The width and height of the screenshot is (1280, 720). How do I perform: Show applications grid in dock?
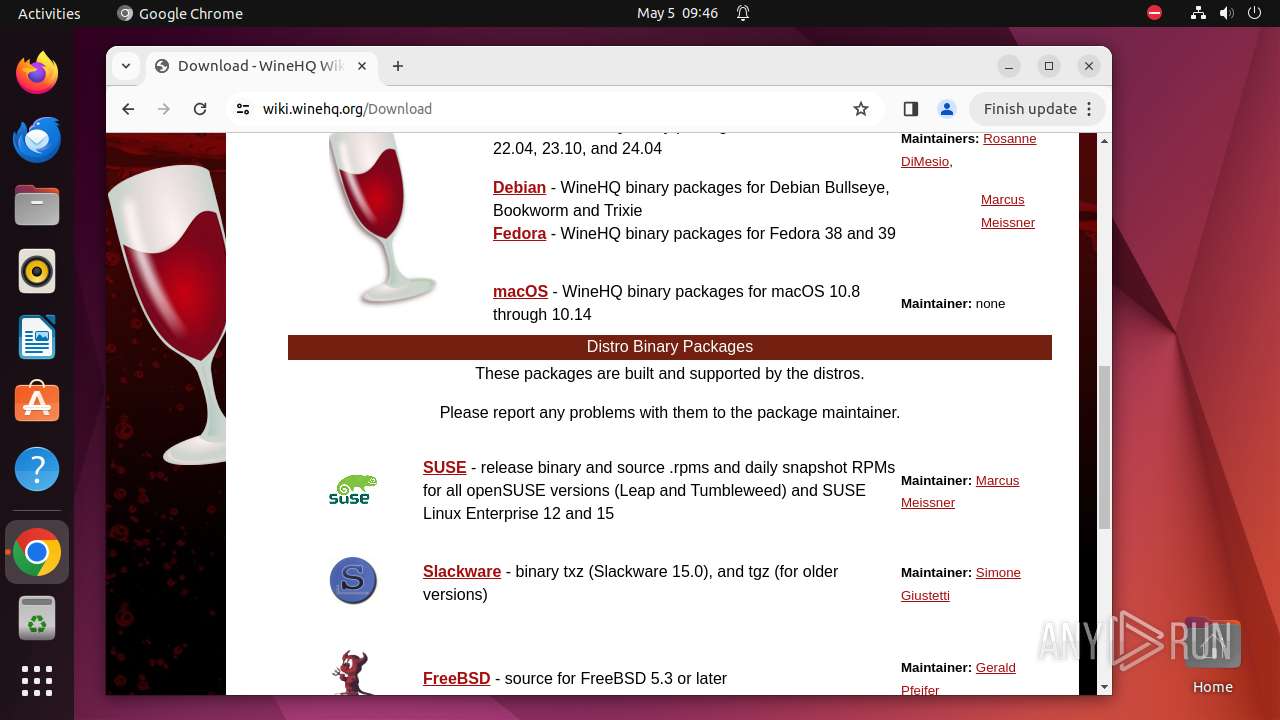(37, 681)
